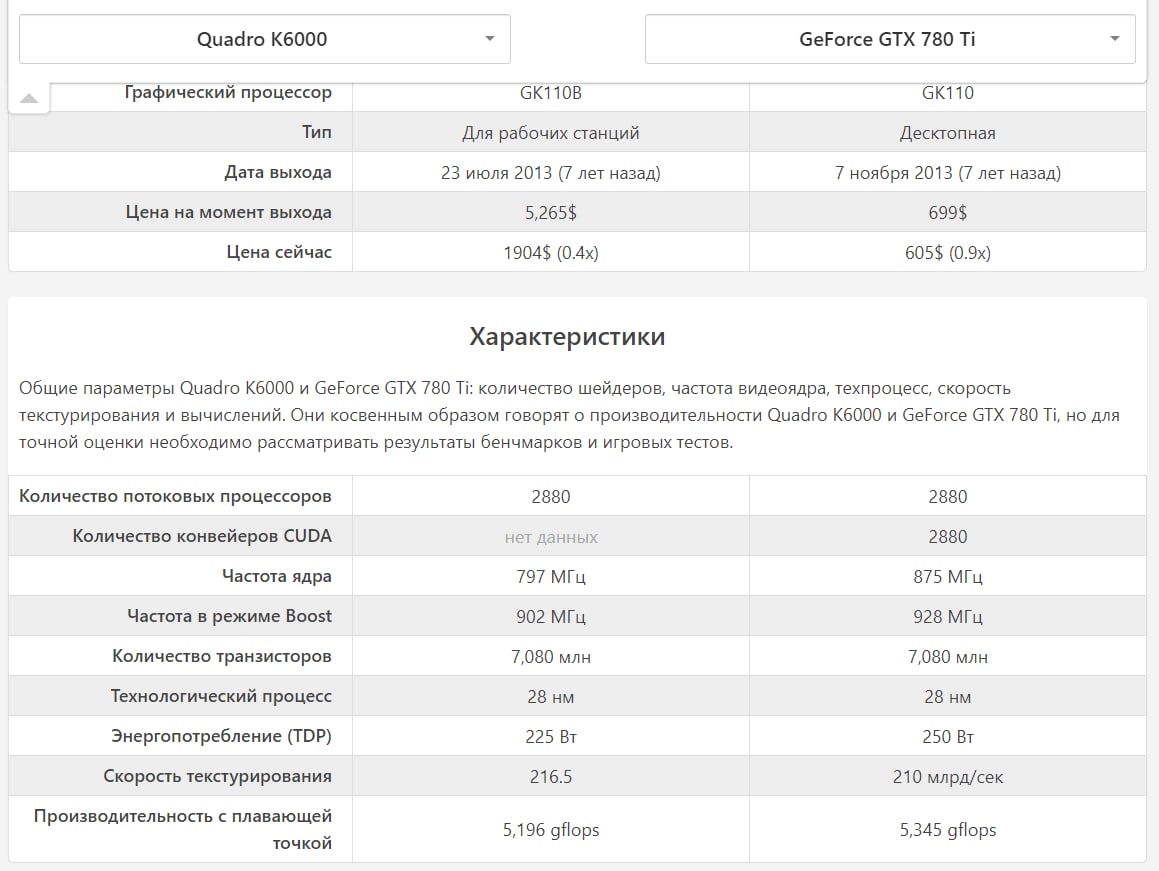1159x871 pixels.
Task: Click the 'Количество потоковых процессоров' label
Action: click(x=175, y=496)
